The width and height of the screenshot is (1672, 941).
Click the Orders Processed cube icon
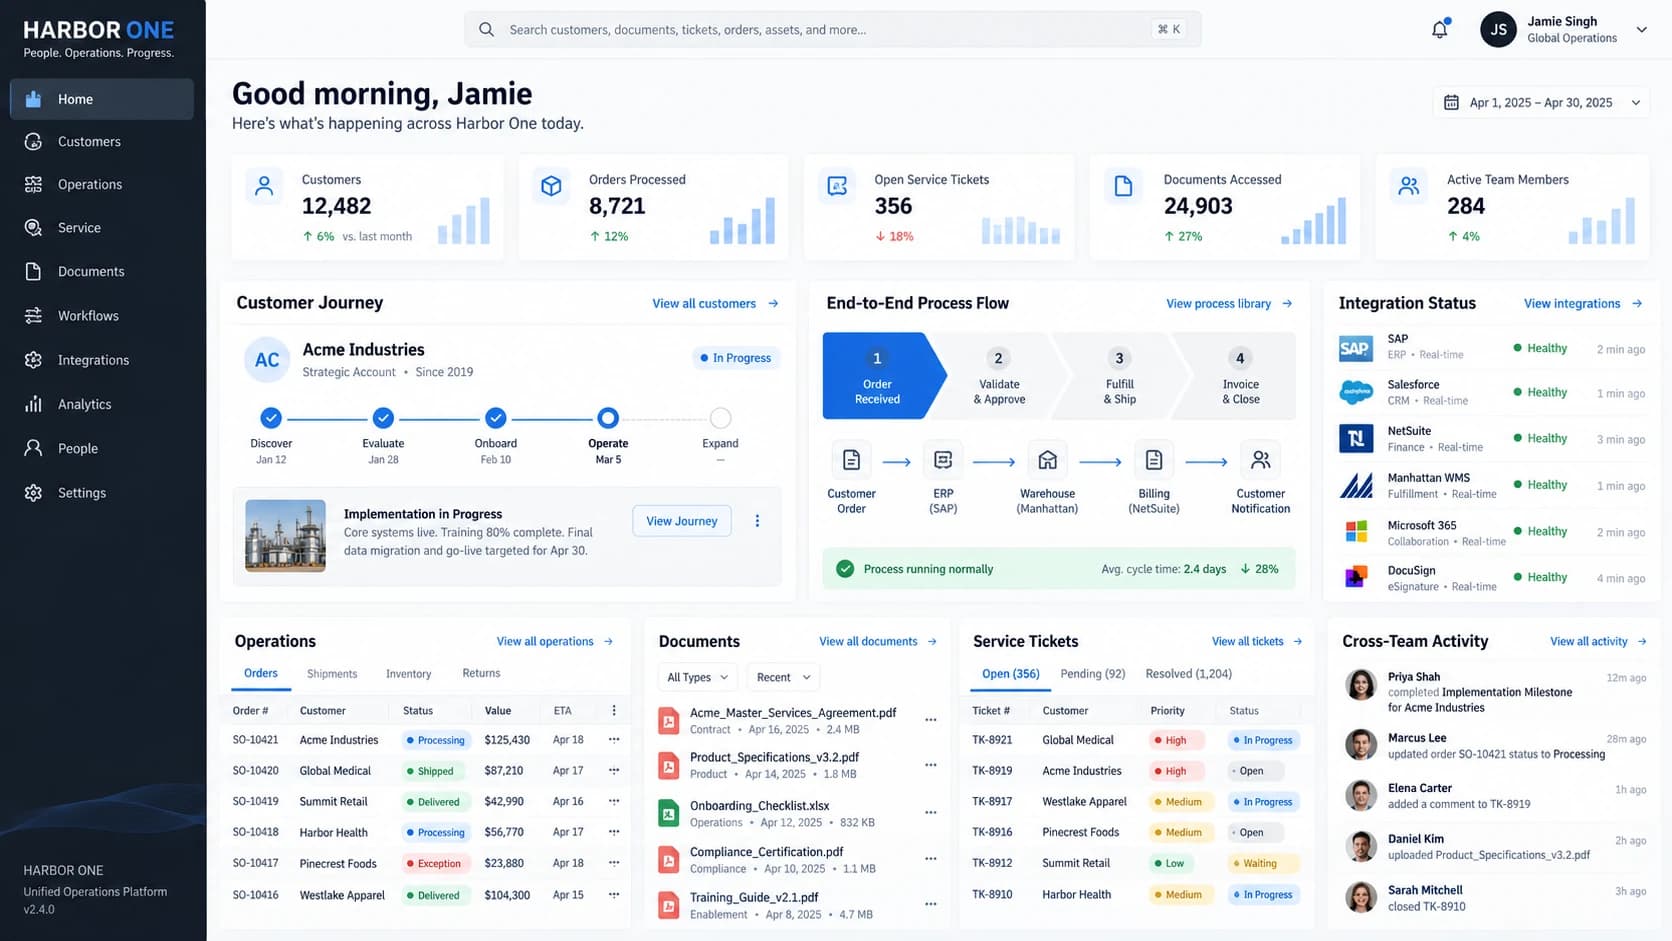551,186
